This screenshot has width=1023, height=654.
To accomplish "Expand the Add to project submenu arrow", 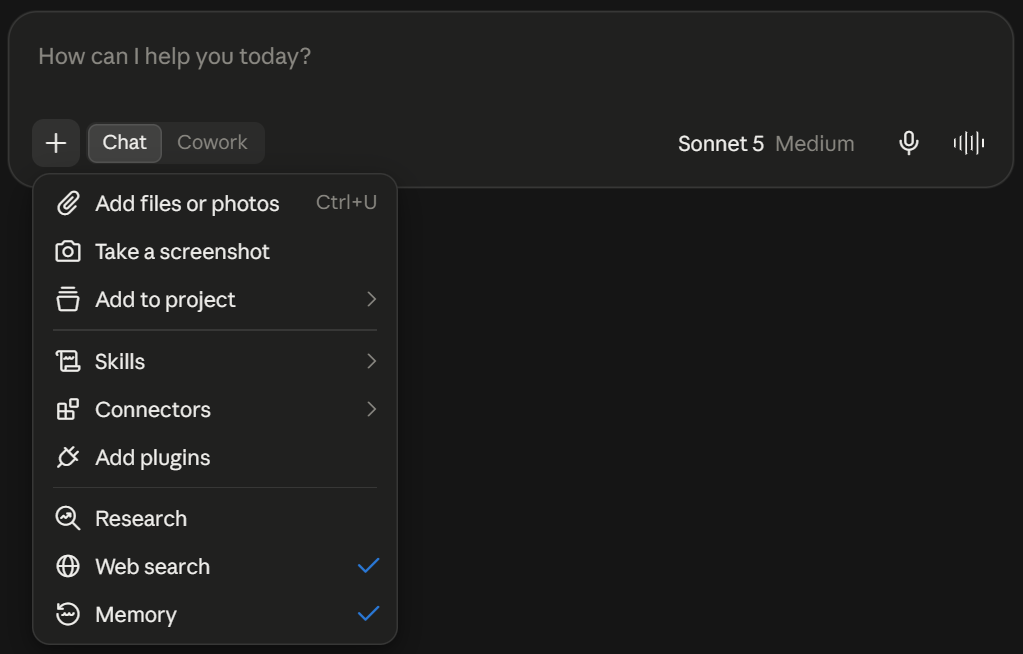I will coord(371,299).
